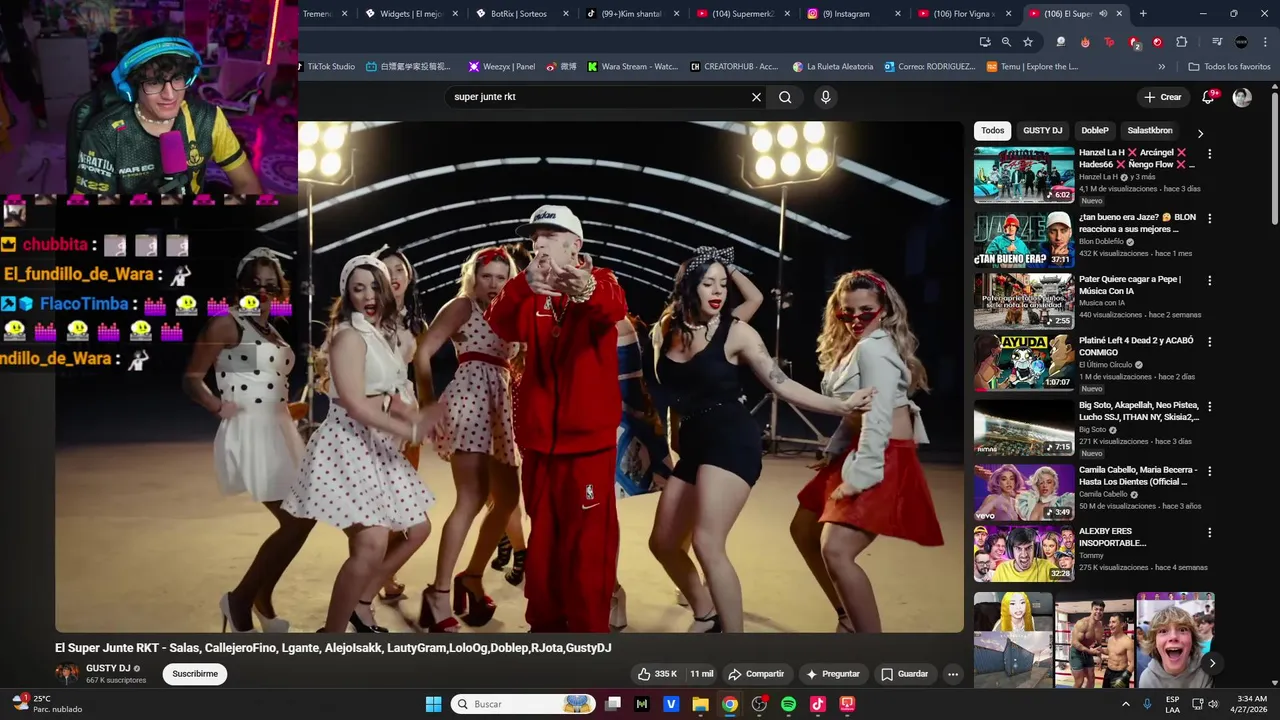Click the install app icon in address bar
The image size is (1280, 720).
985,42
